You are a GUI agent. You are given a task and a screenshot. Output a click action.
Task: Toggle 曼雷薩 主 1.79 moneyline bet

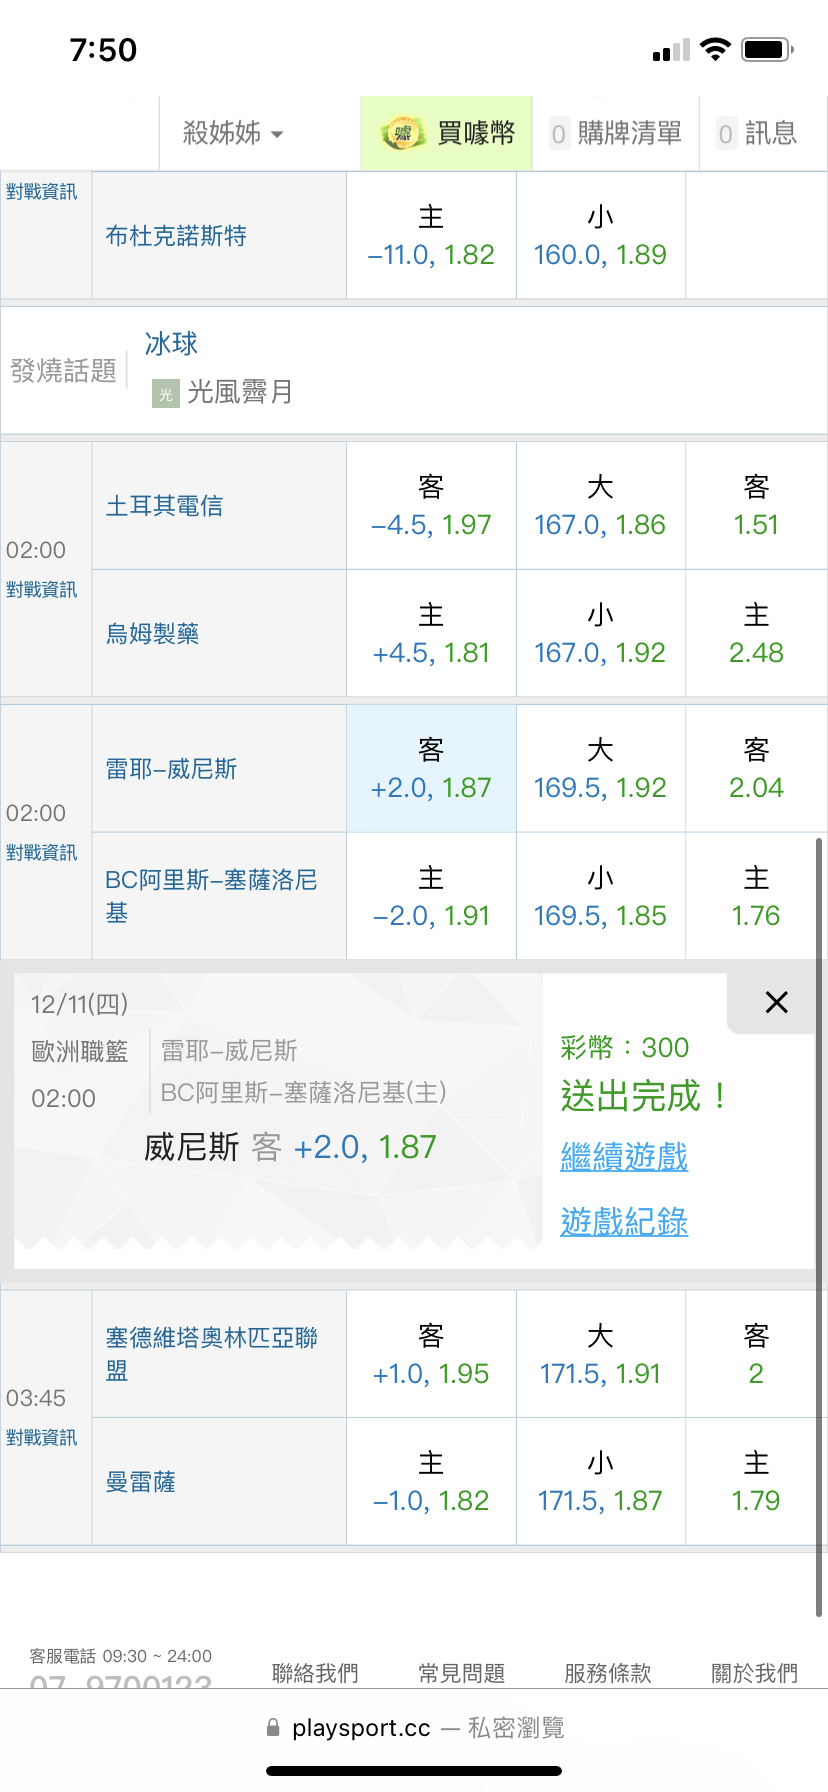click(756, 1482)
